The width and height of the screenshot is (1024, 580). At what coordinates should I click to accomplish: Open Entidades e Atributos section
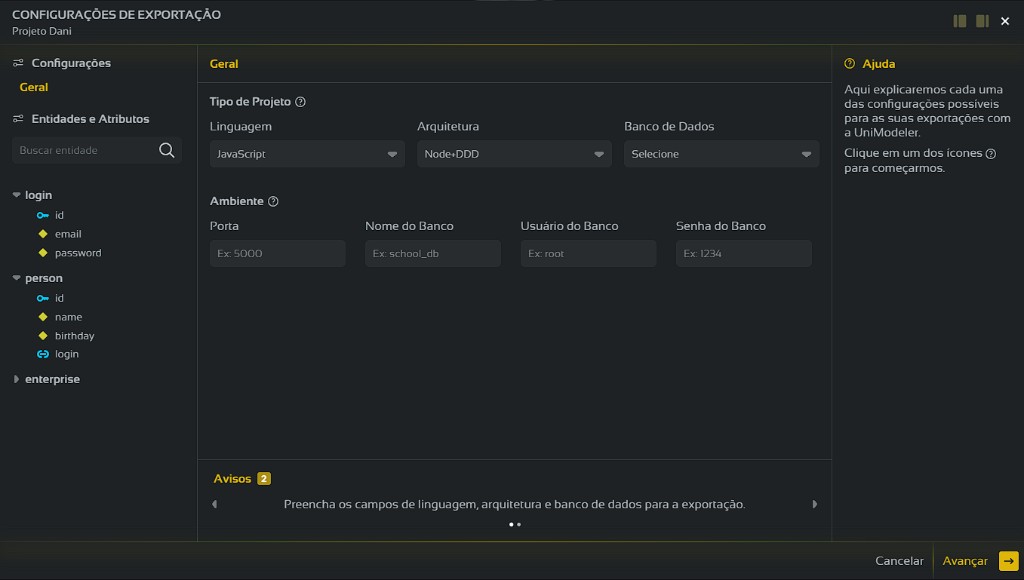click(x=90, y=119)
